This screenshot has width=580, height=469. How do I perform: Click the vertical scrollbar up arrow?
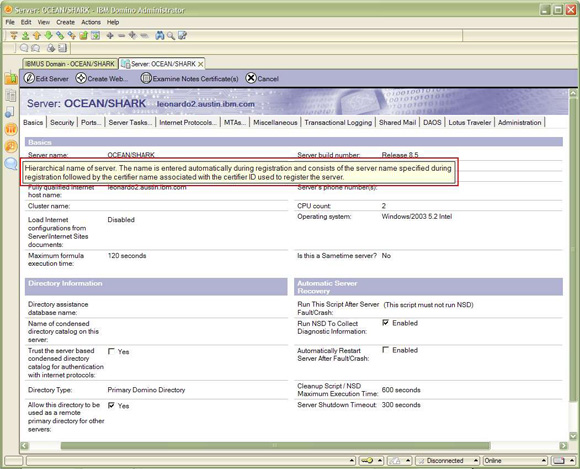coord(573,92)
